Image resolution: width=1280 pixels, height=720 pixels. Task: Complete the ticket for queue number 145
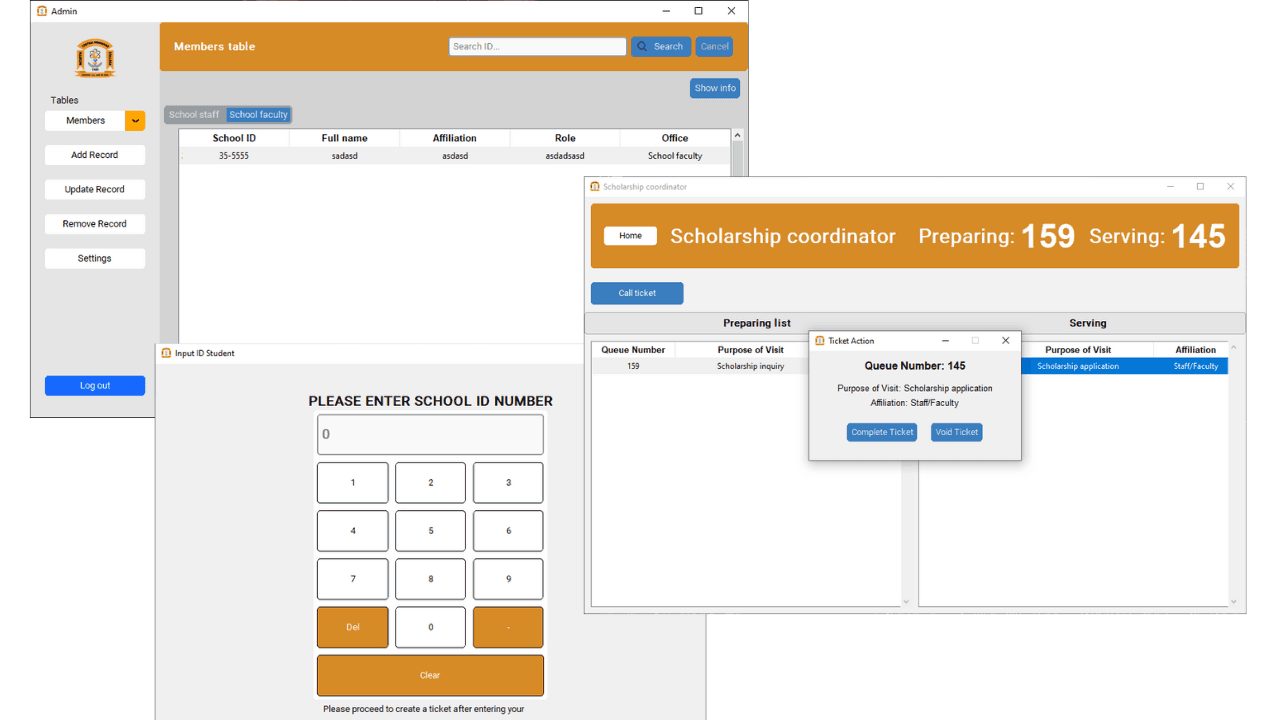881,432
